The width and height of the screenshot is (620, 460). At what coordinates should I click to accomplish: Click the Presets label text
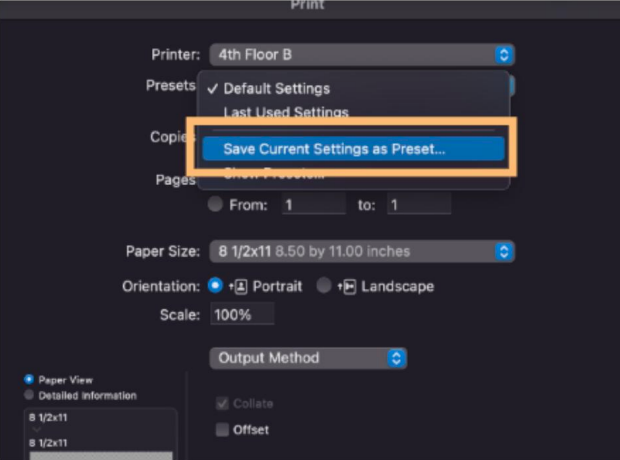click(170, 85)
